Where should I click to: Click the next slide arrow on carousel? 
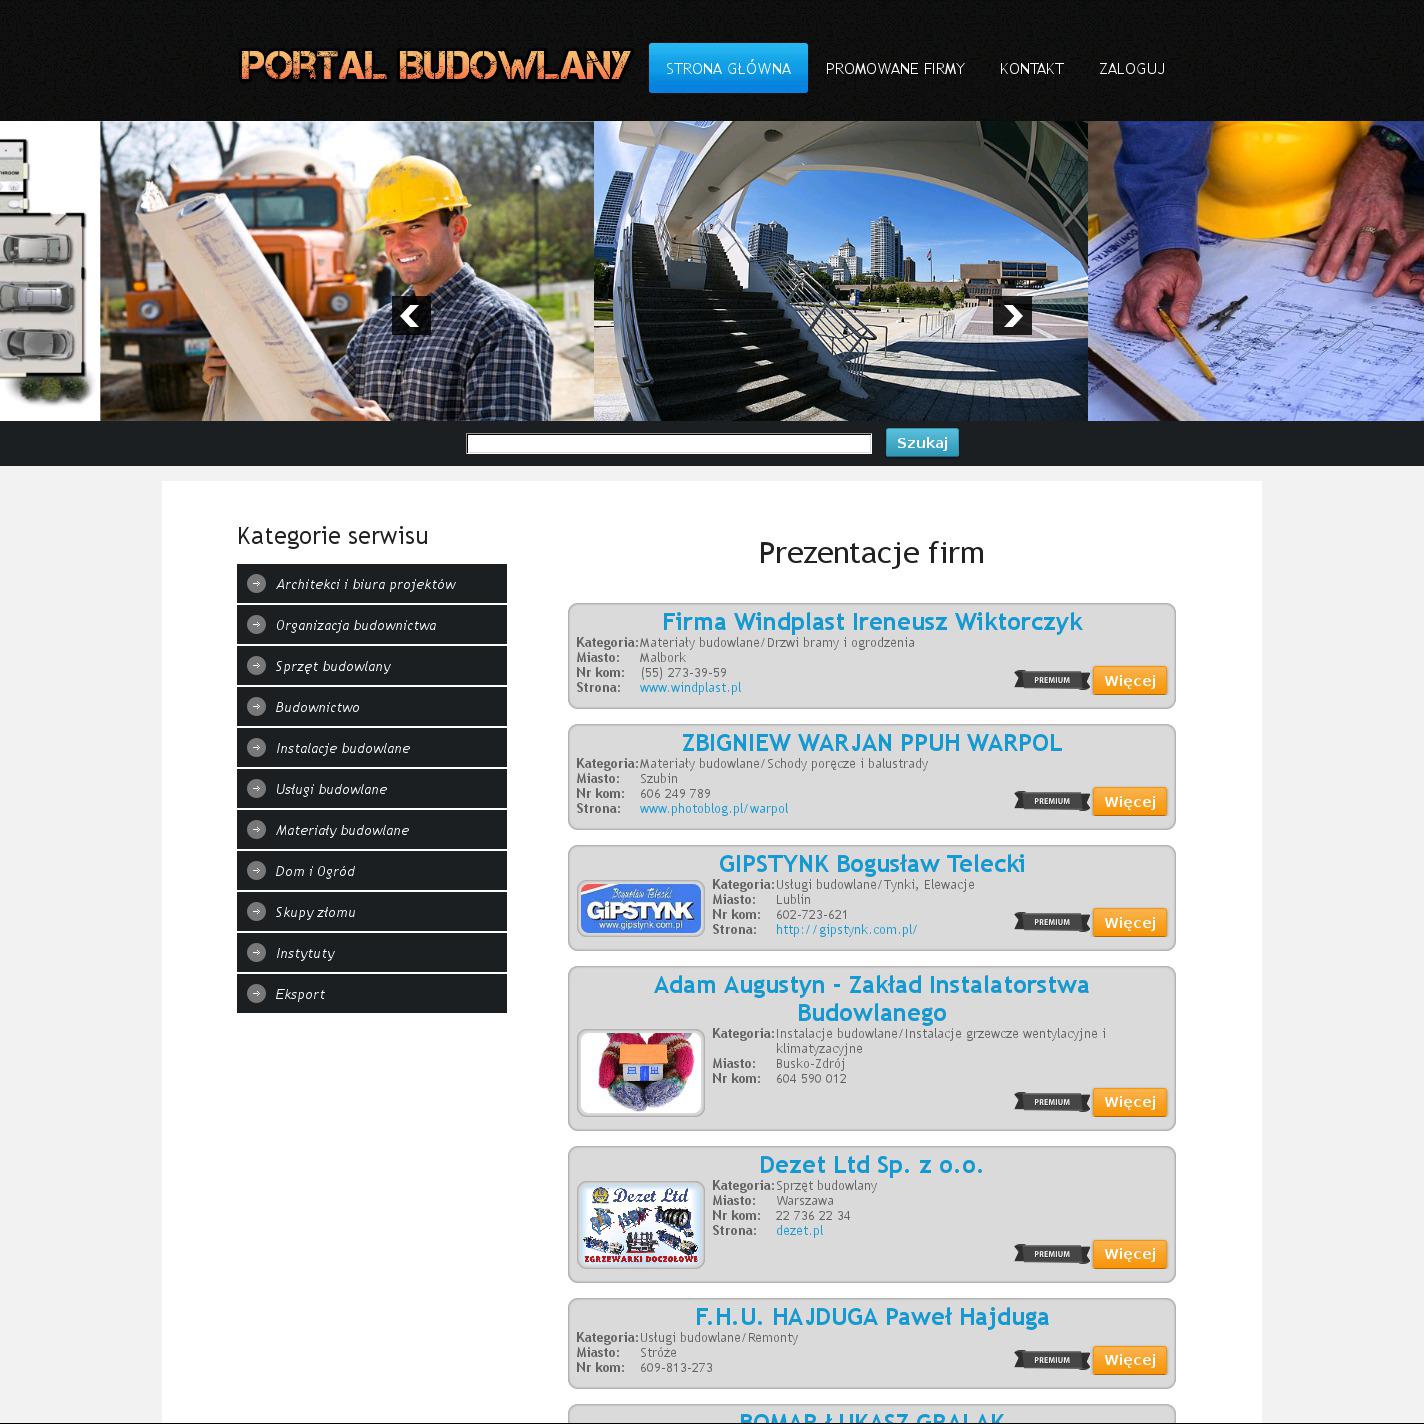[1012, 315]
